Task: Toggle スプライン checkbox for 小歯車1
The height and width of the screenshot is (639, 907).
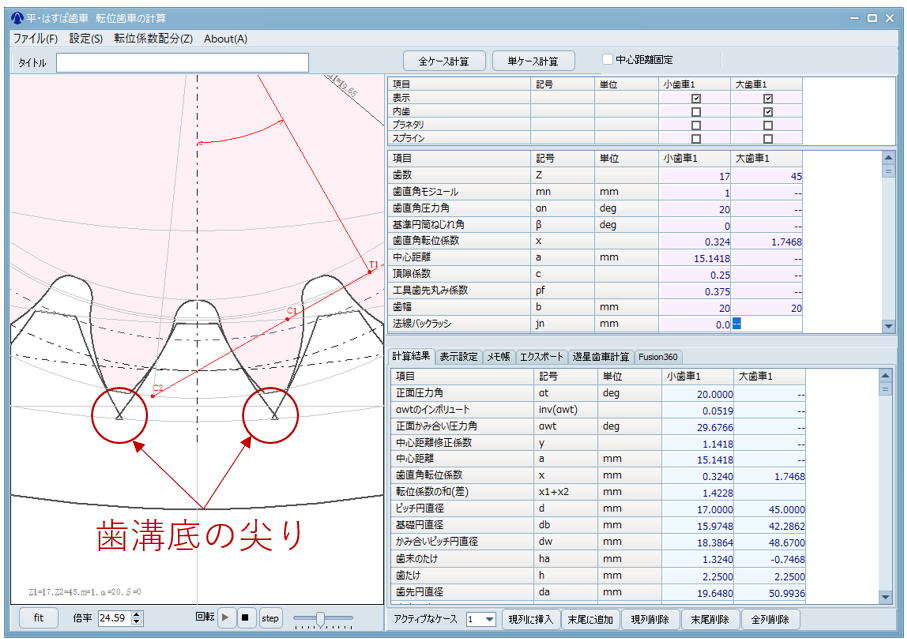Action: coord(696,139)
